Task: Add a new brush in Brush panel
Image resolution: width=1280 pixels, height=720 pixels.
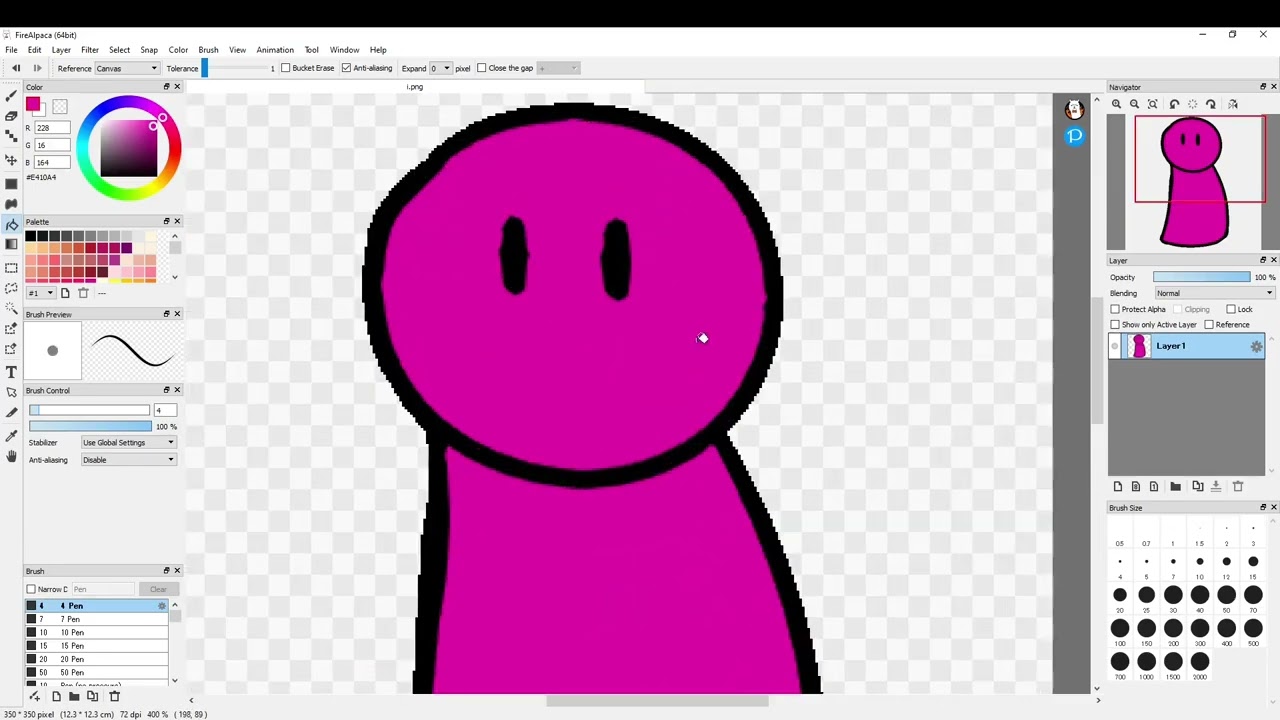Action: point(56,696)
